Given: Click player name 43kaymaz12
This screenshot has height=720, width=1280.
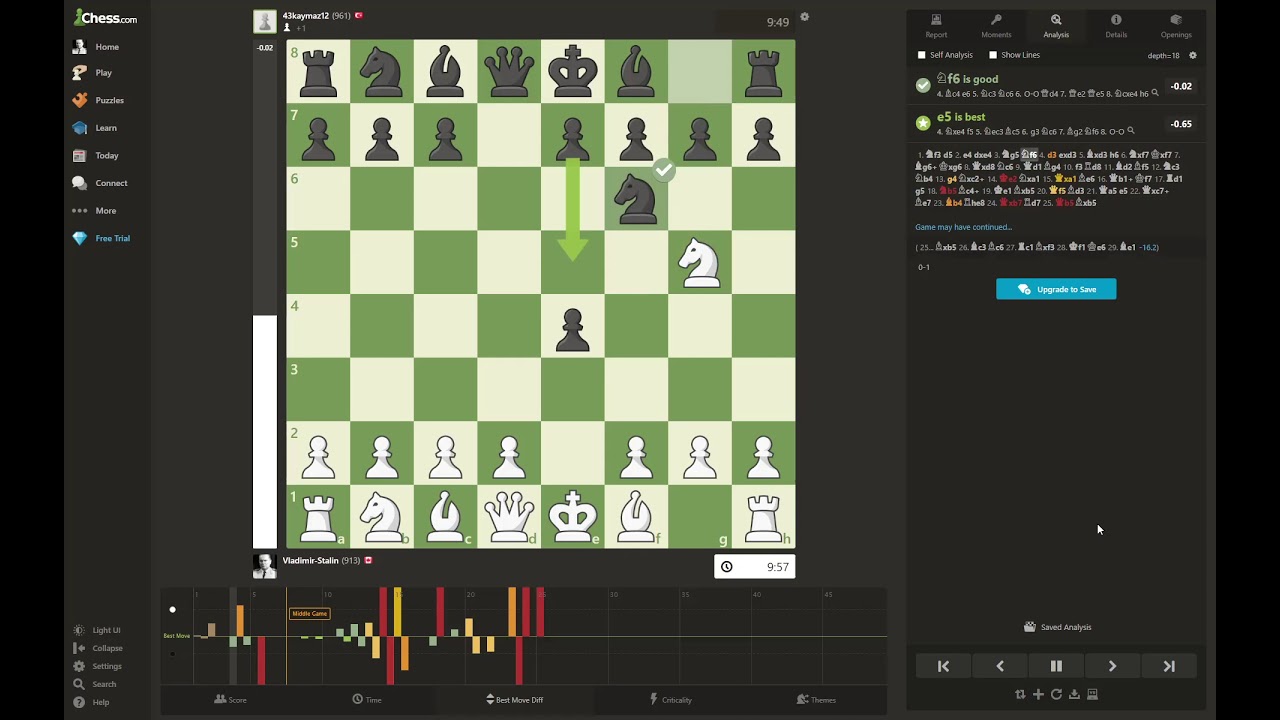Looking at the screenshot, I should pos(305,16).
